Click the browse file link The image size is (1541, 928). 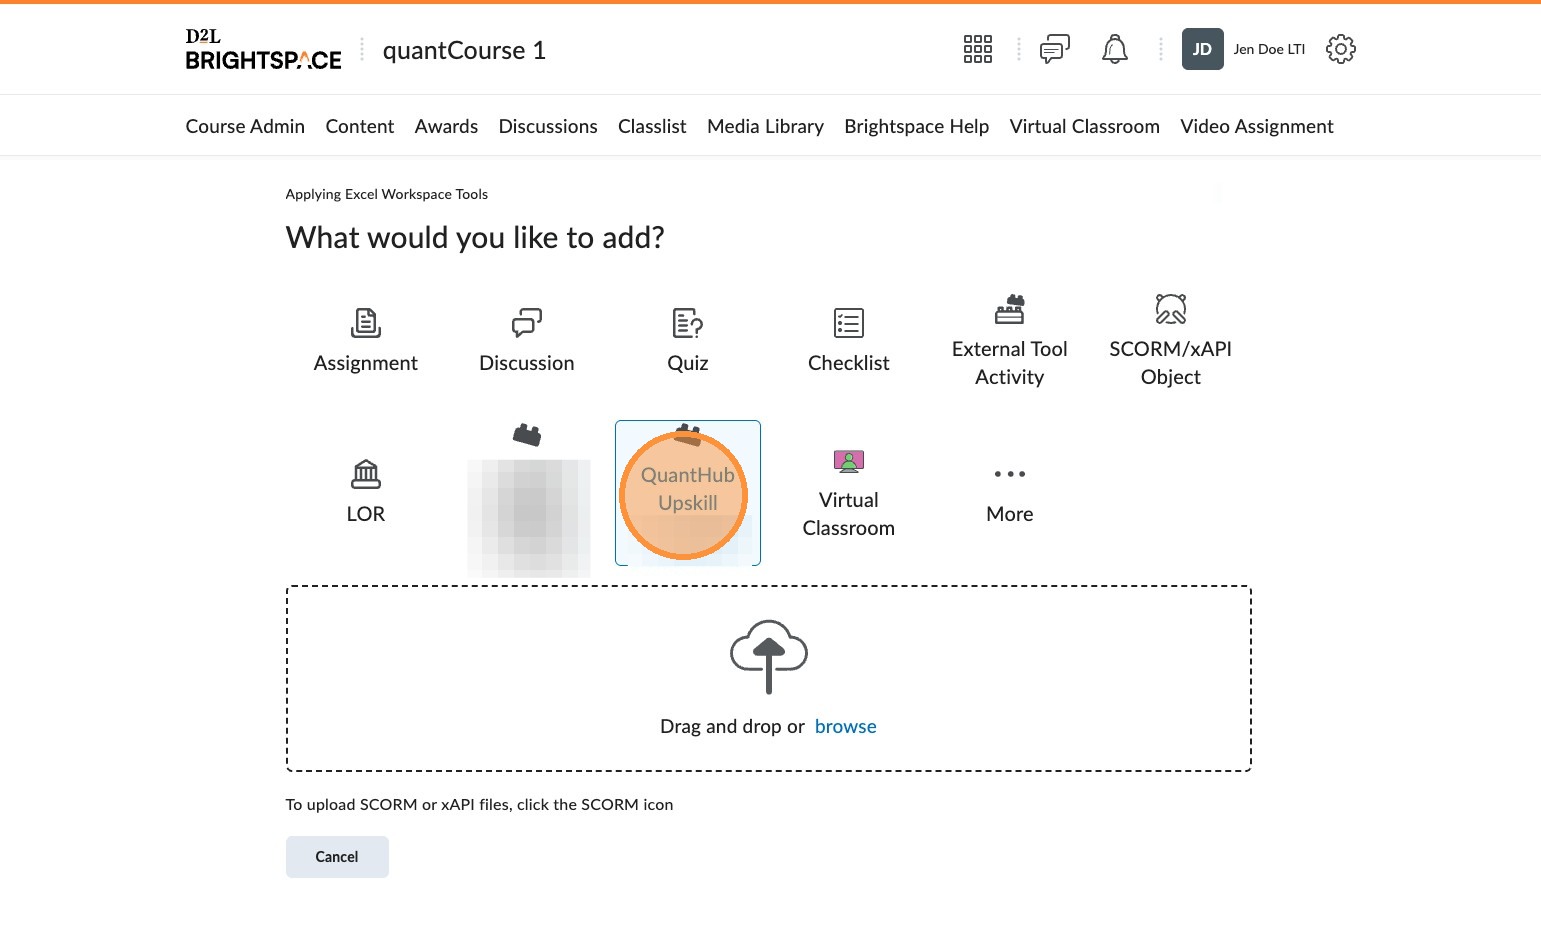(x=845, y=727)
